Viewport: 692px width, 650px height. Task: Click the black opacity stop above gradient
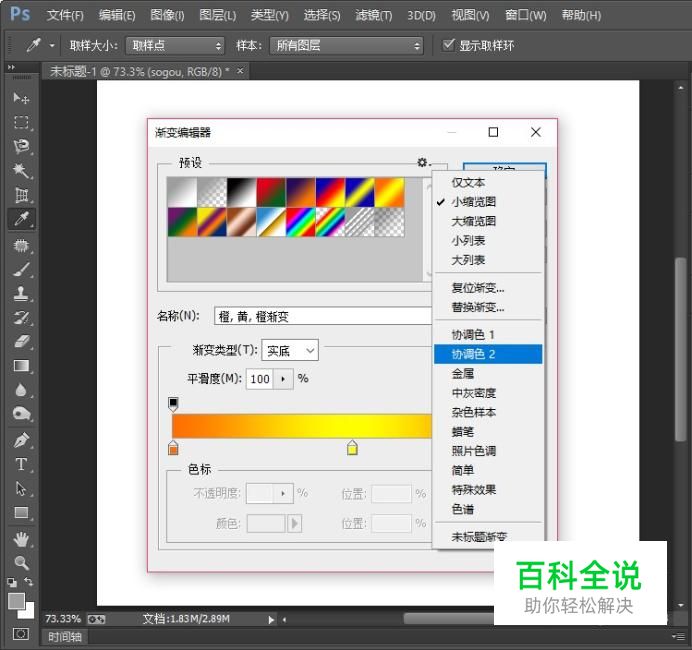tap(173, 404)
